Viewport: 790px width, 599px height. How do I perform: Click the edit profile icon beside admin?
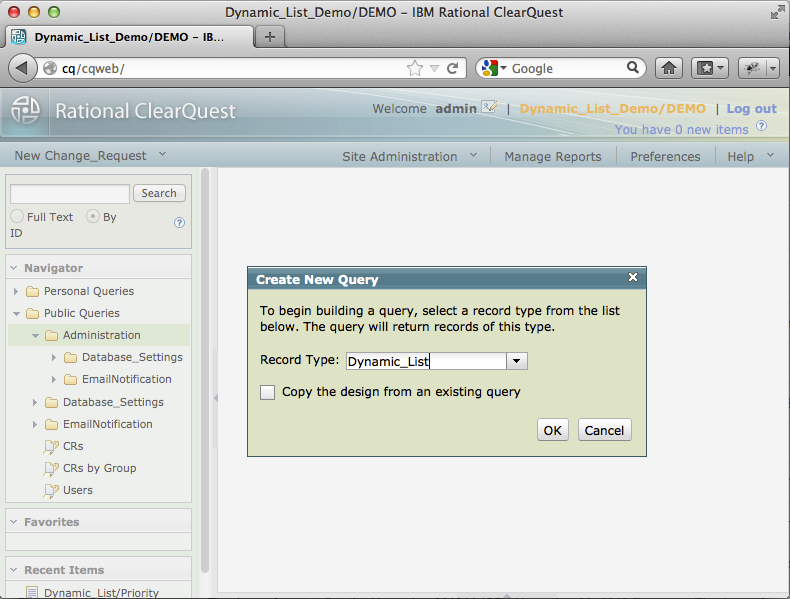[x=489, y=107]
